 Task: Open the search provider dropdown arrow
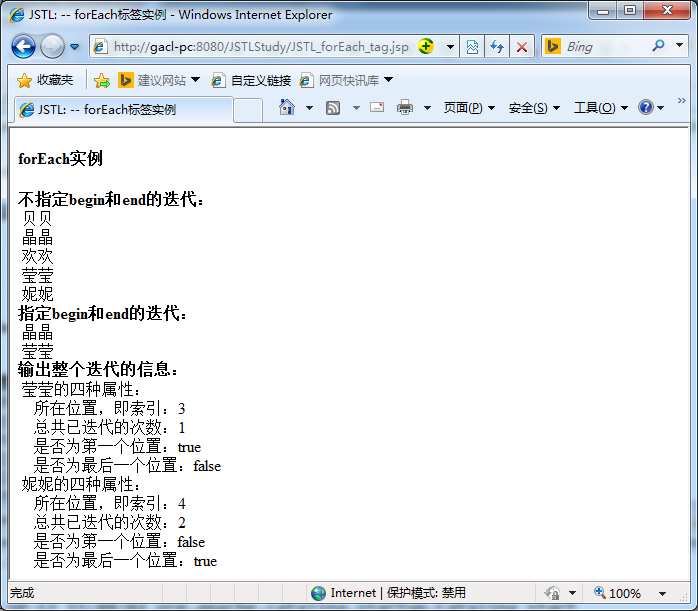pos(679,45)
